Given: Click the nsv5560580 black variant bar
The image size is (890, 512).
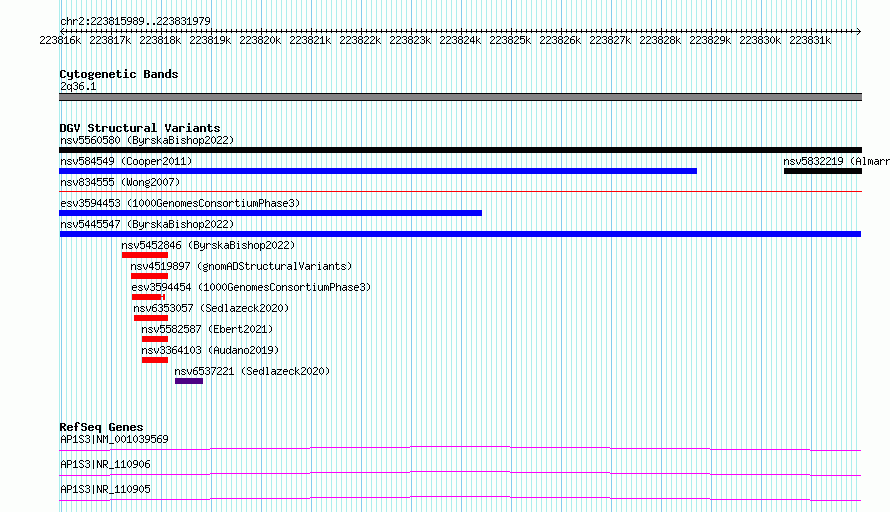Looking at the screenshot, I should tap(460, 150).
